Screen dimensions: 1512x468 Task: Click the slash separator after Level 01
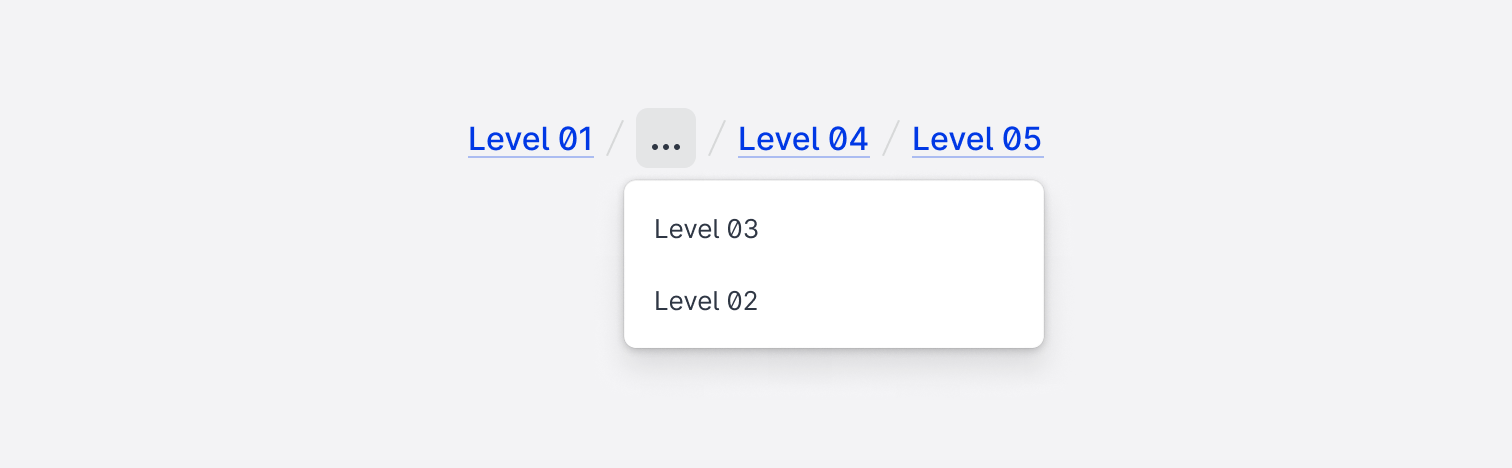(x=615, y=139)
